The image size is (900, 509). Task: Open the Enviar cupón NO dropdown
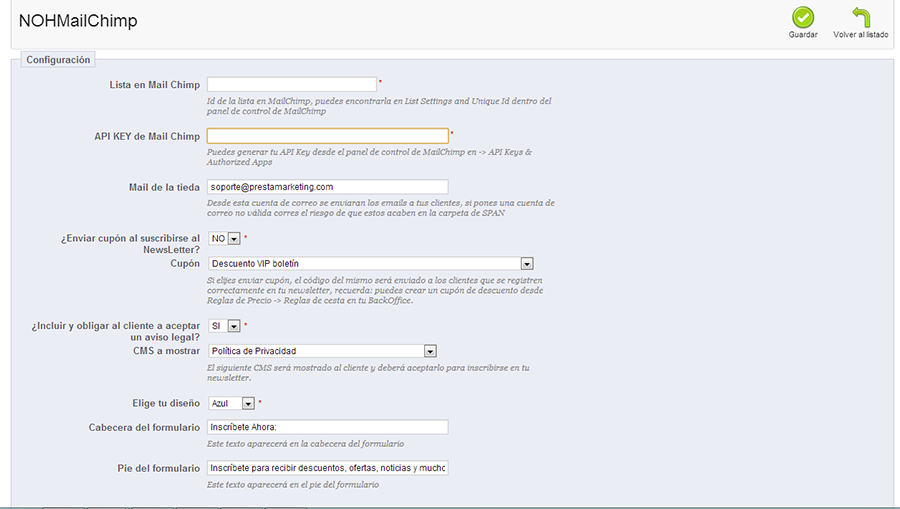pyautogui.click(x=224, y=238)
